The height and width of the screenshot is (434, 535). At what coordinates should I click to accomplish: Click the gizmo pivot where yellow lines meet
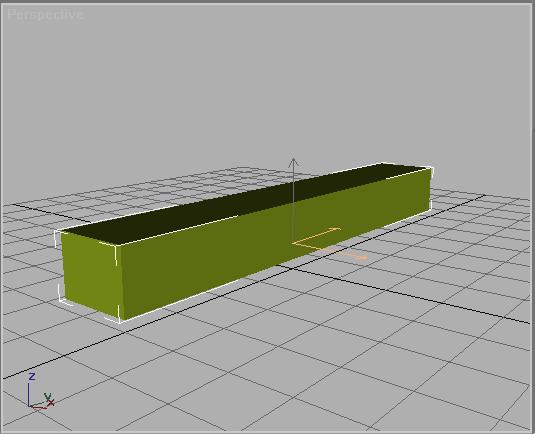point(293,243)
